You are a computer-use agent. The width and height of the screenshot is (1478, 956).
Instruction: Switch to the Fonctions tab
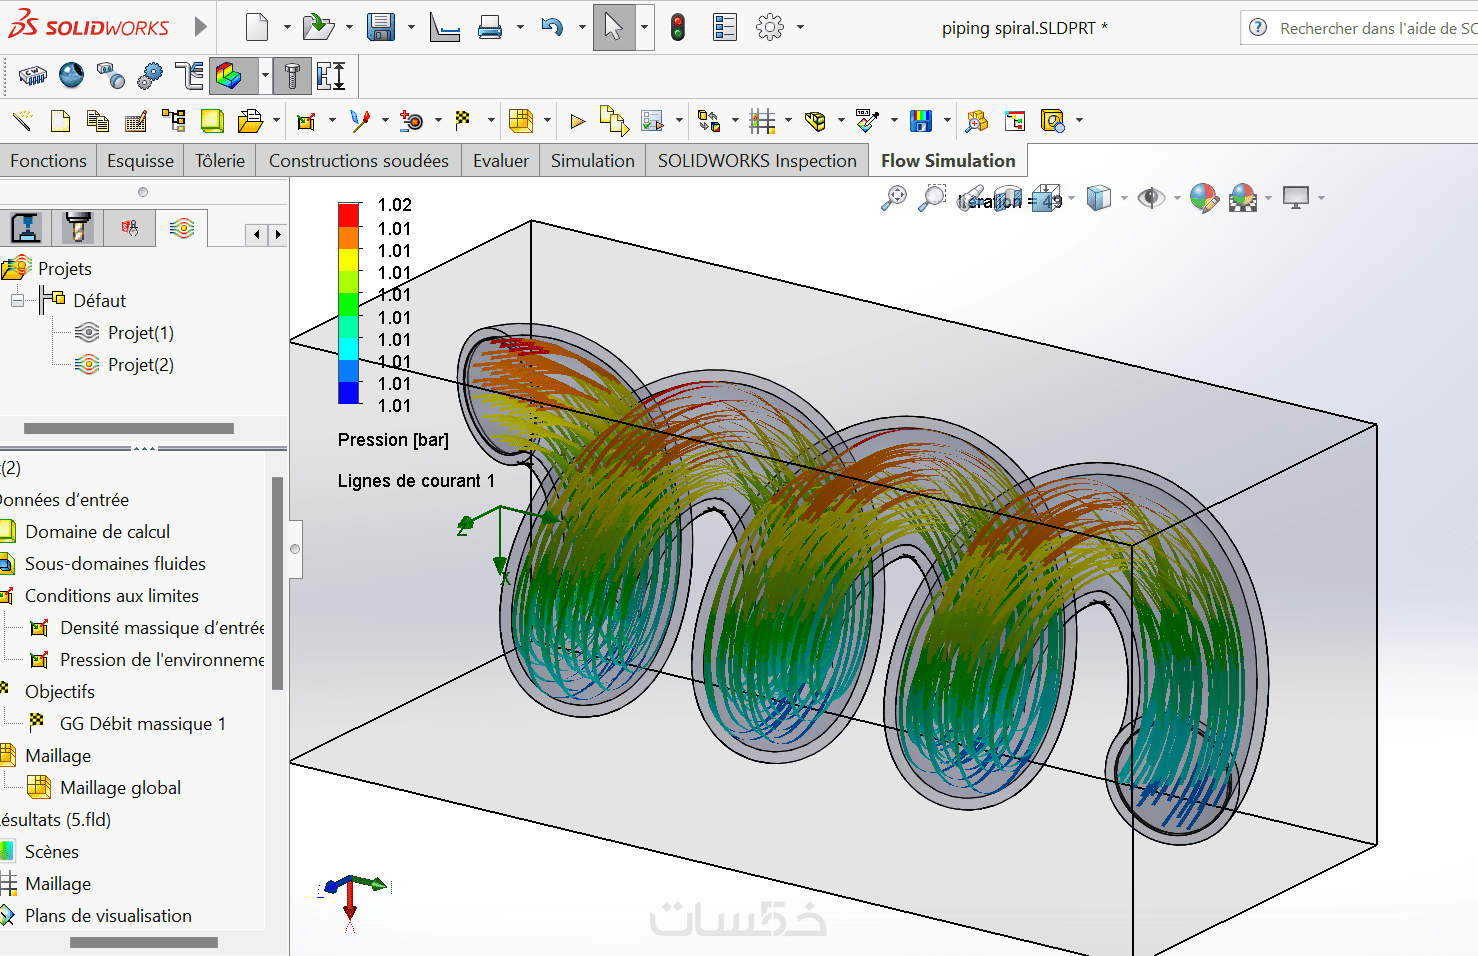pos(48,161)
